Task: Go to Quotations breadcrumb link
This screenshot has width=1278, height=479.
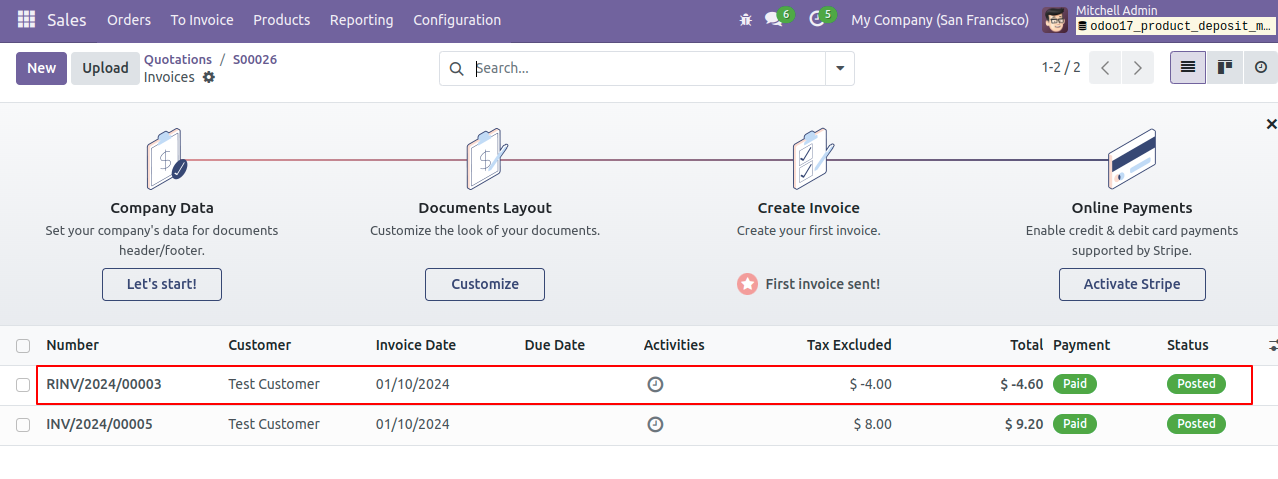Action: click(x=178, y=59)
